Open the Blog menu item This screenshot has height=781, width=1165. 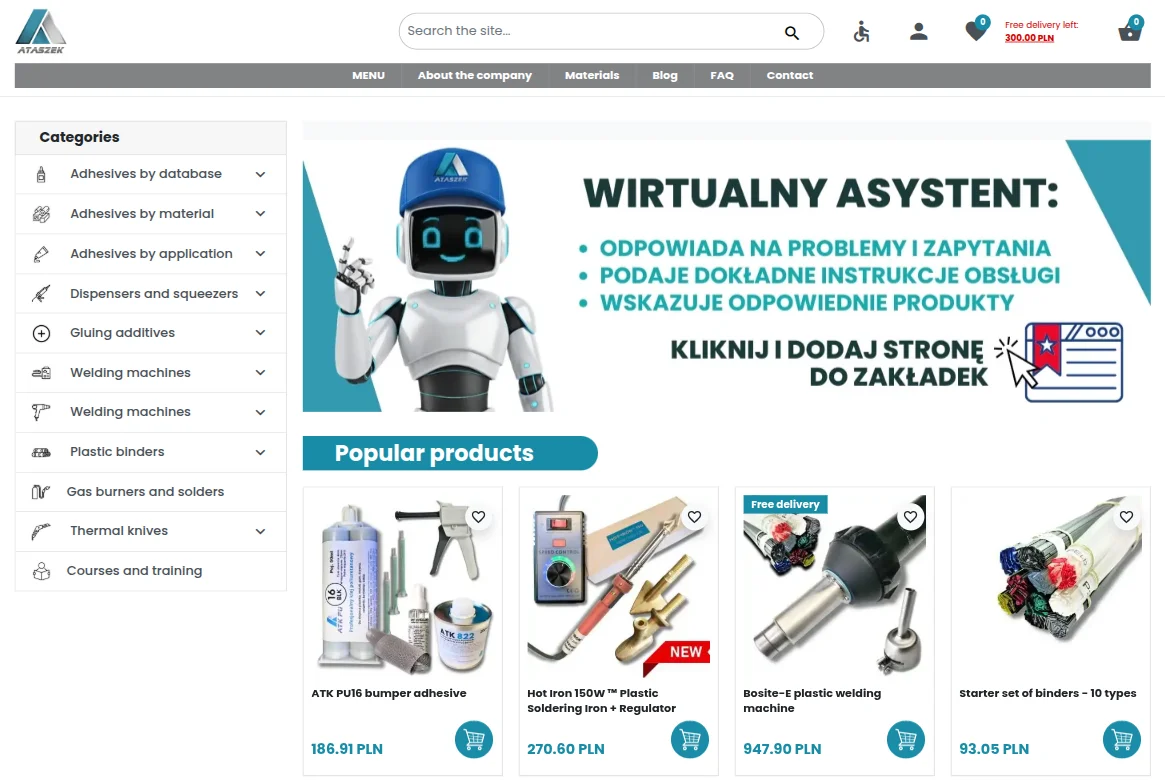pos(665,75)
